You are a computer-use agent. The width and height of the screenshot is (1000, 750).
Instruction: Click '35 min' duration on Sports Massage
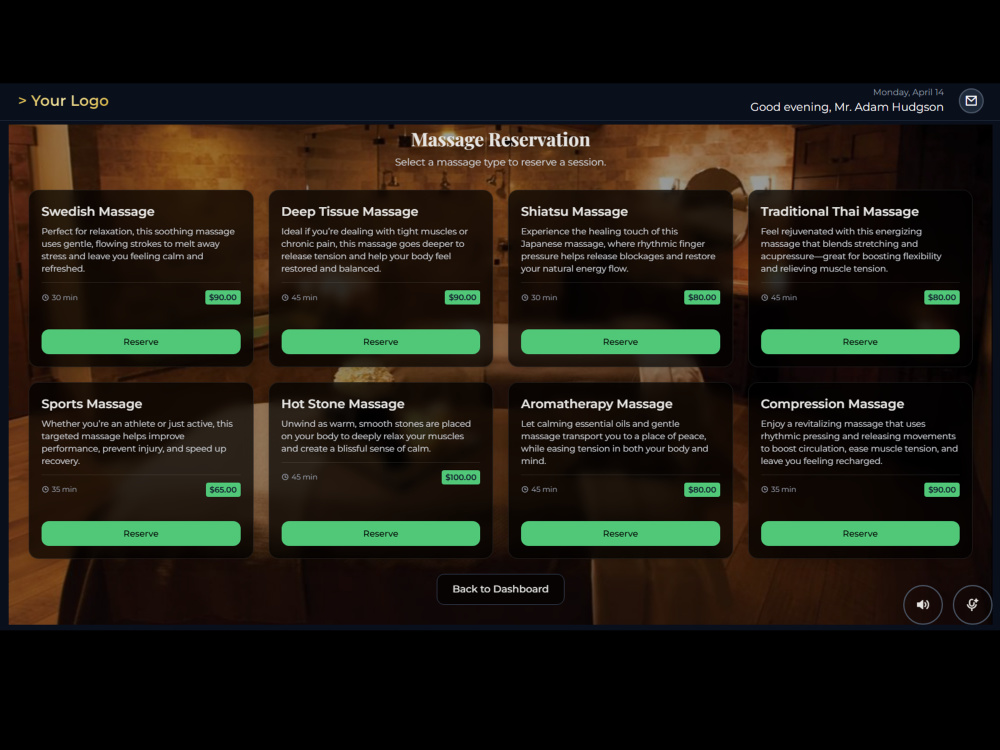[x=64, y=489]
